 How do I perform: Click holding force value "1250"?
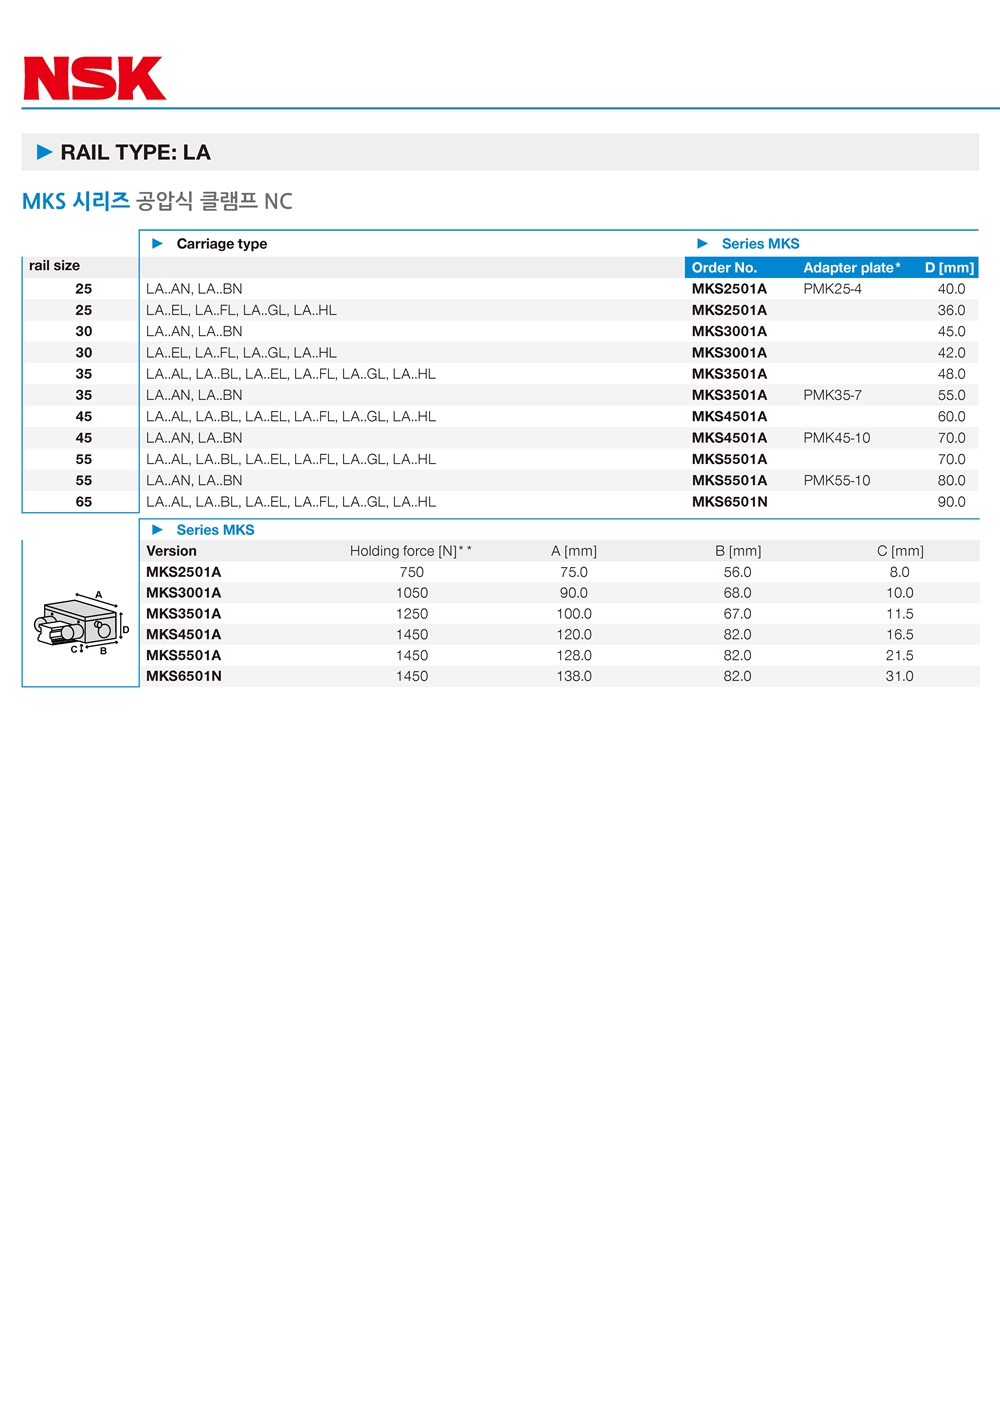tap(411, 614)
